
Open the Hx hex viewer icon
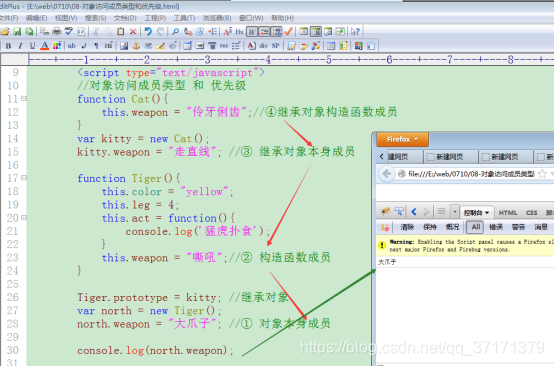[240, 31]
